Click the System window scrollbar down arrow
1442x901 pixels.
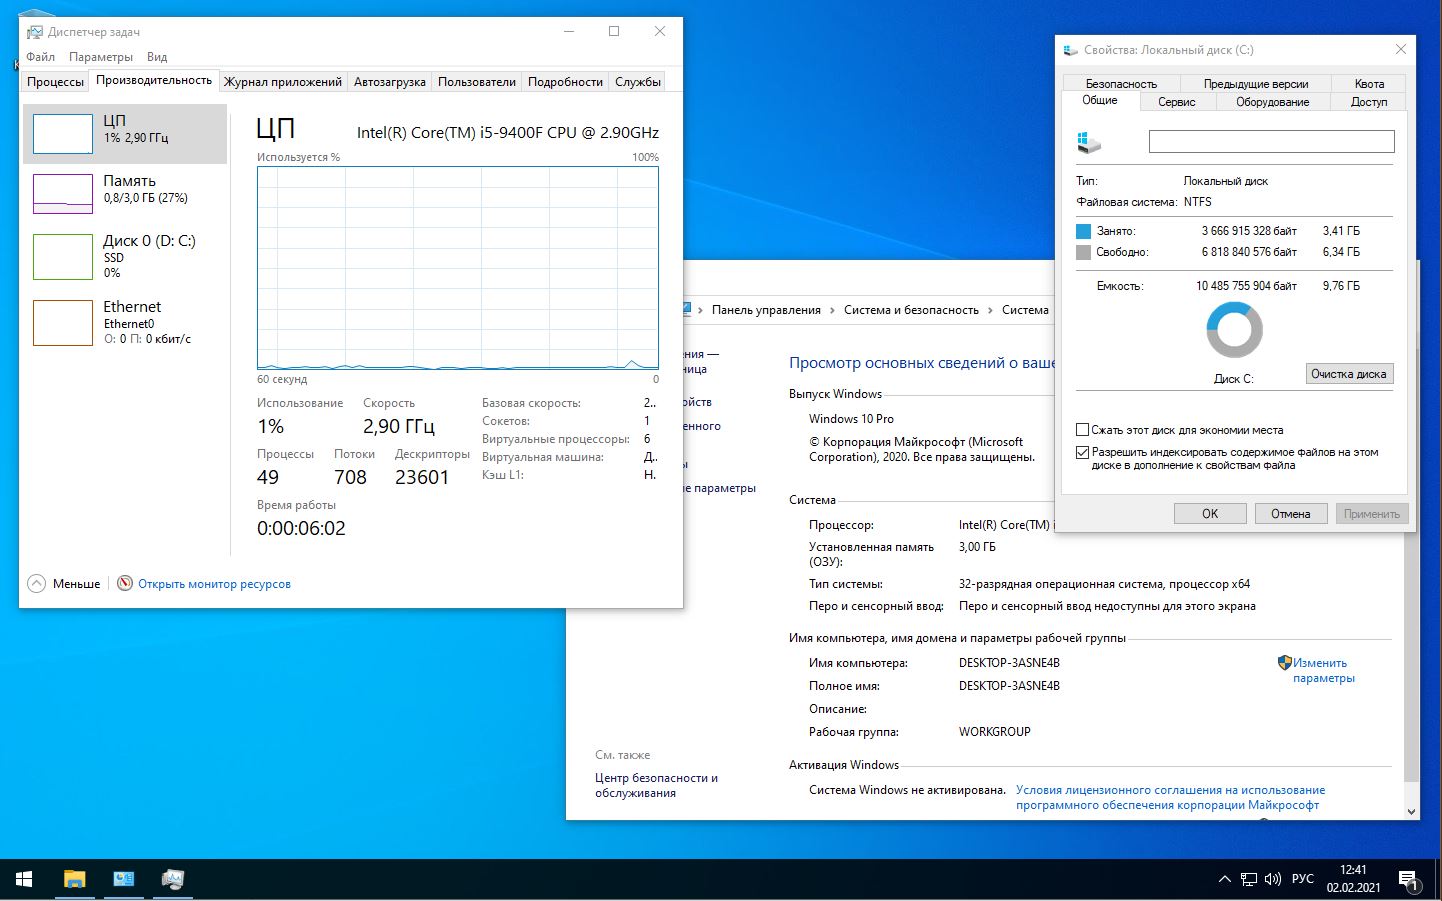[x=1411, y=812]
